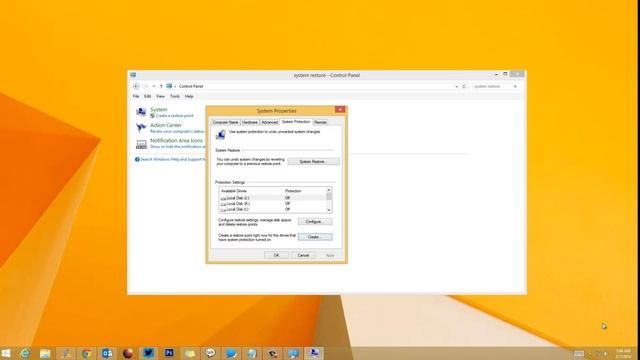Screen dimensions: 640x360
Task: Launch Google Chrome from the taskbar
Action: click(86, 353)
